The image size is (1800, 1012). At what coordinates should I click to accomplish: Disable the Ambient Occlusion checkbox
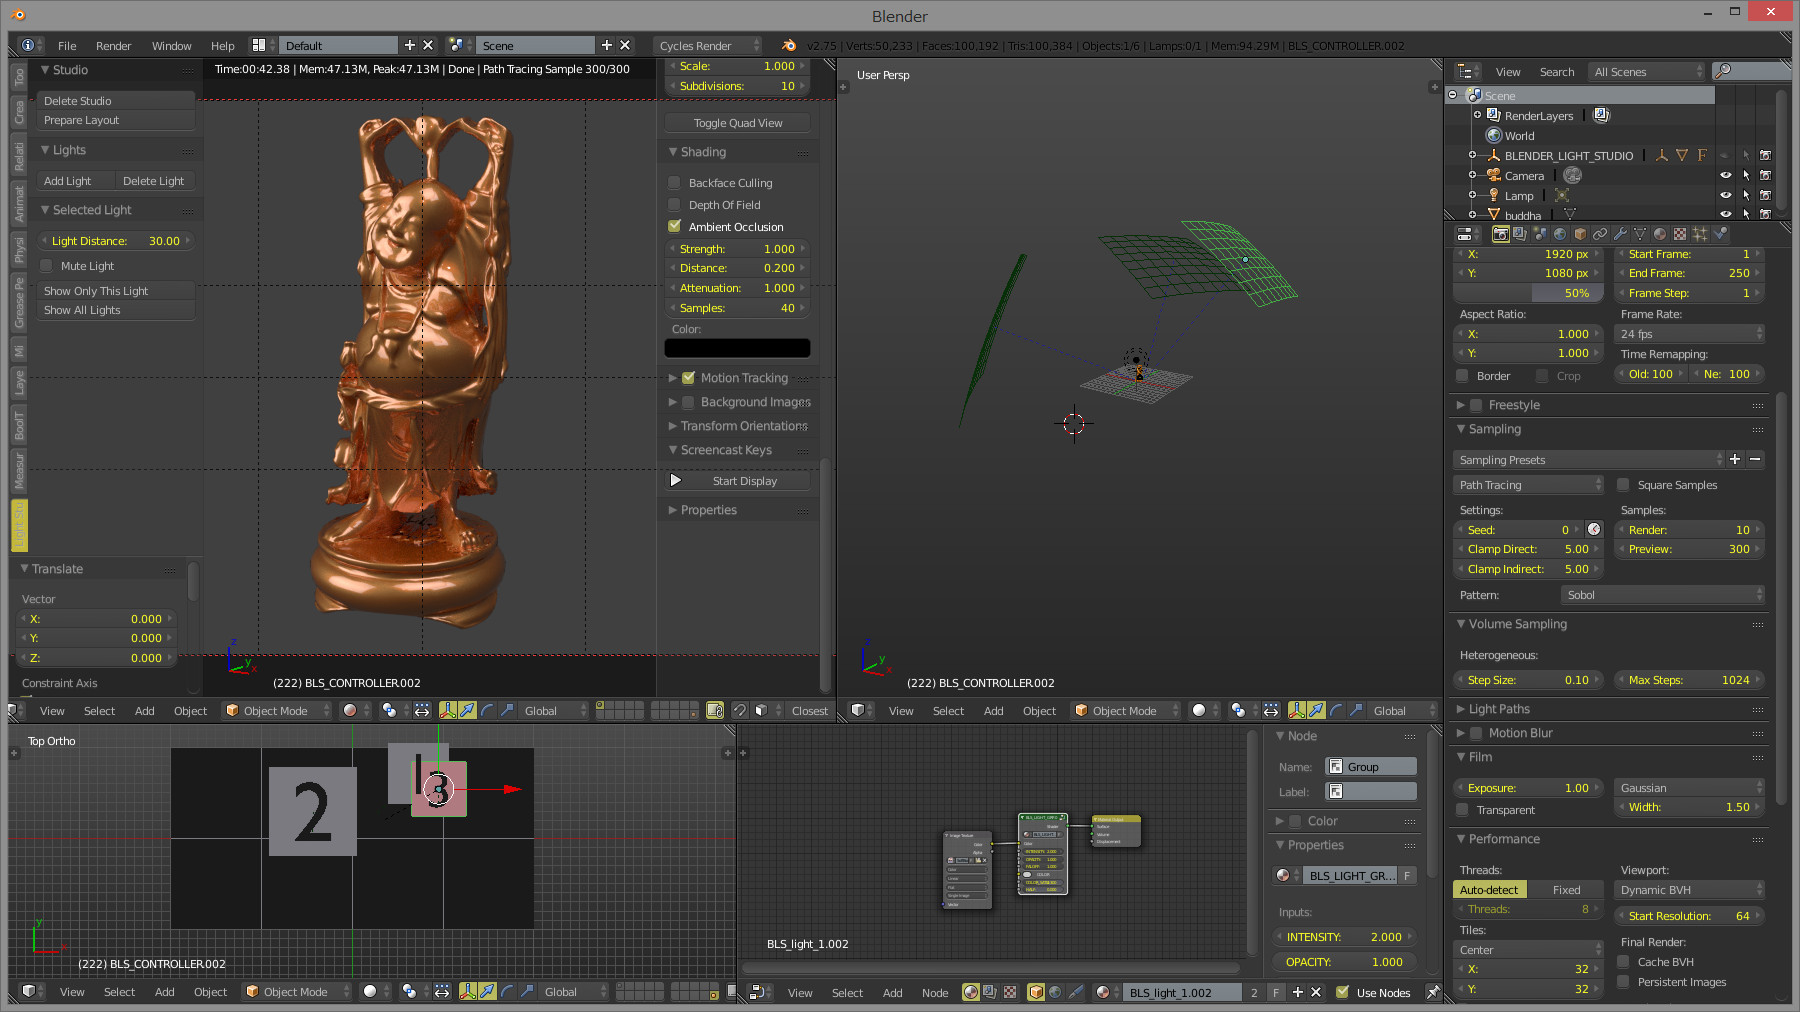click(675, 227)
